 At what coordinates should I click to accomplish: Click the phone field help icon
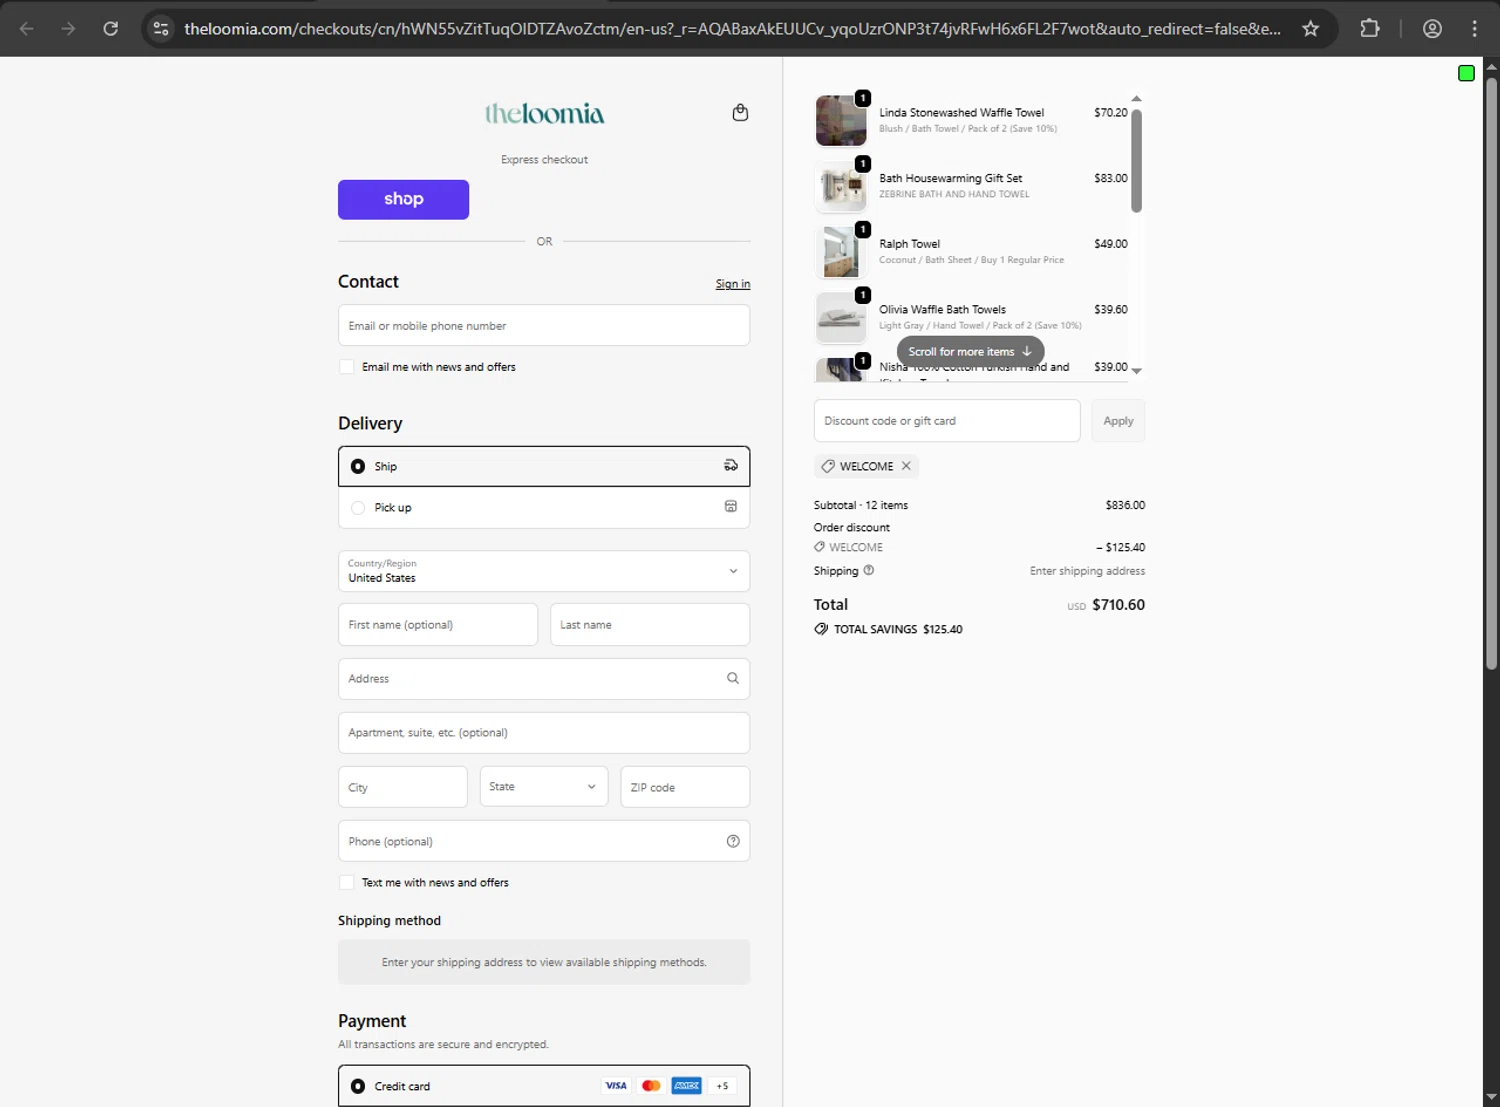click(733, 841)
